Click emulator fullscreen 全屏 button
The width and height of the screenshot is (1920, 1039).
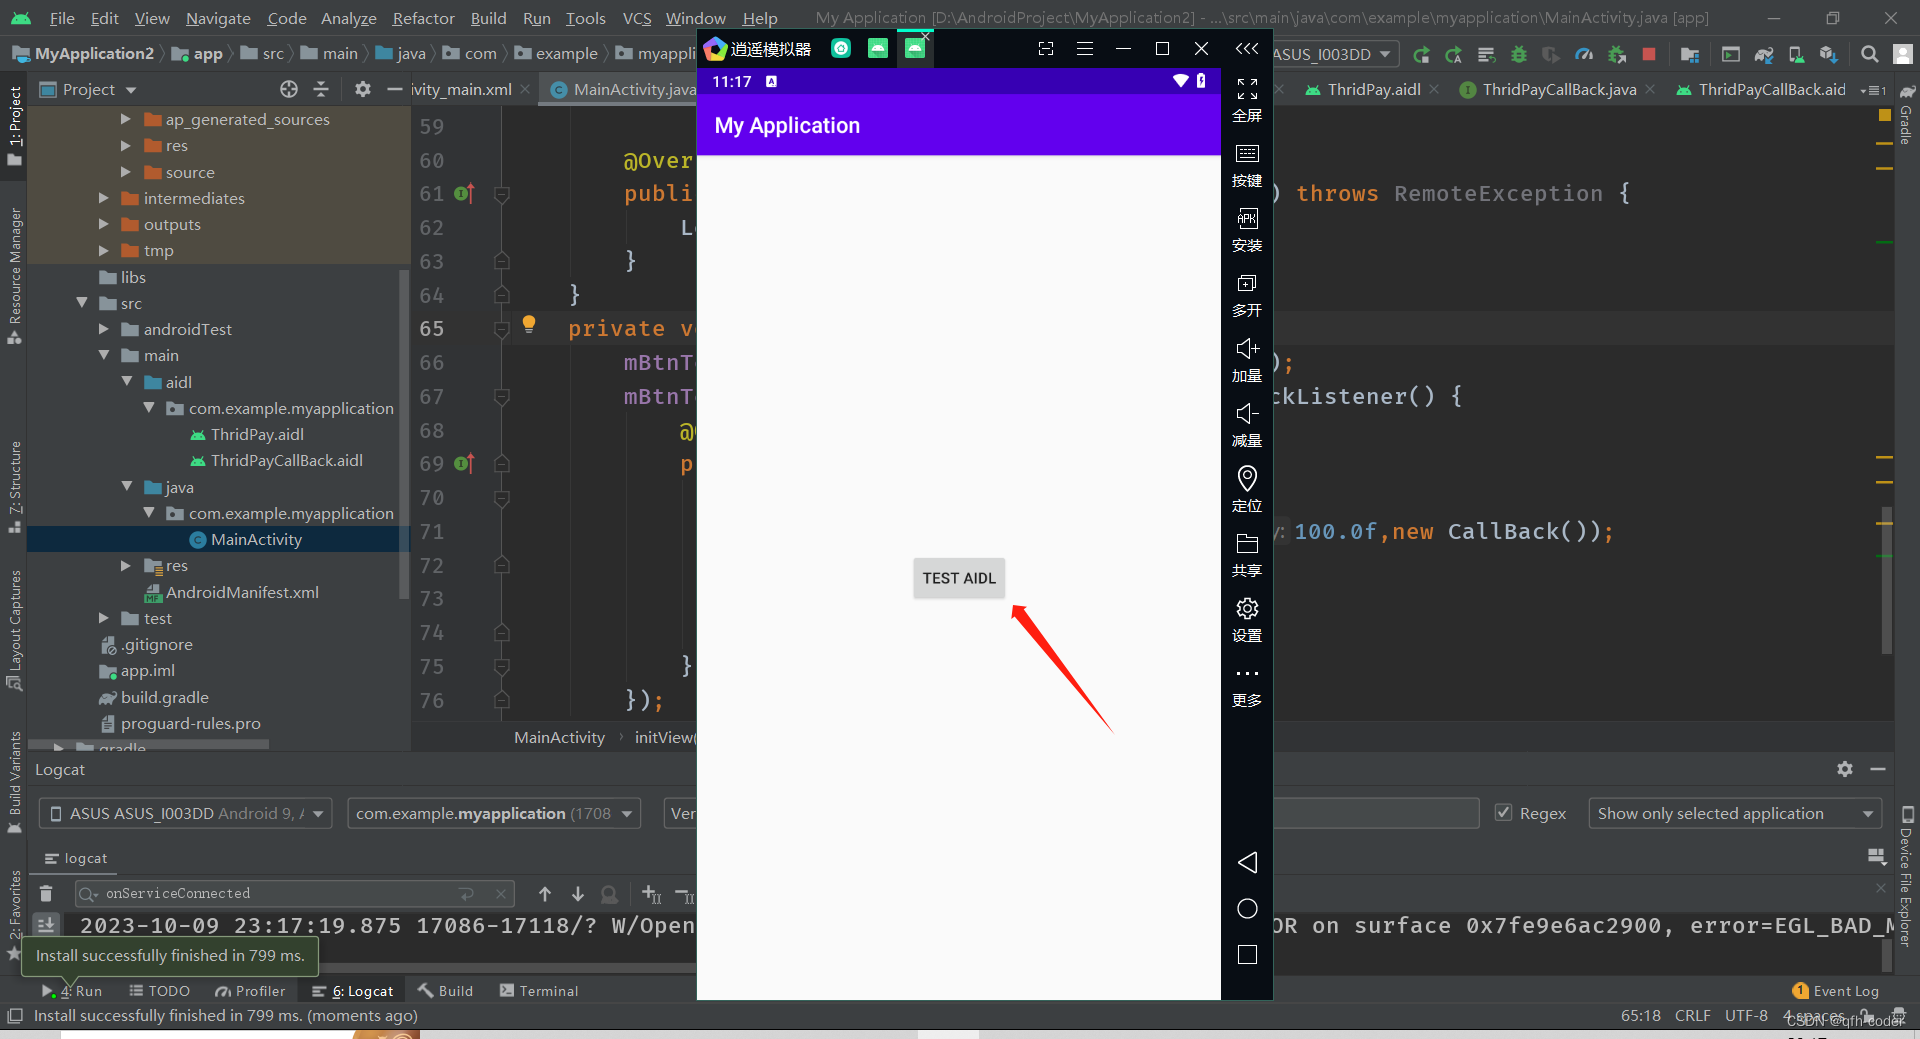pos(1247,100)
